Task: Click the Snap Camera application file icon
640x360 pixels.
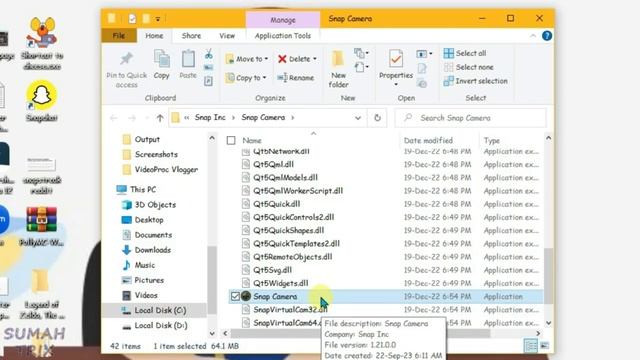Action: pyautogui.click(x=246, y=296)
